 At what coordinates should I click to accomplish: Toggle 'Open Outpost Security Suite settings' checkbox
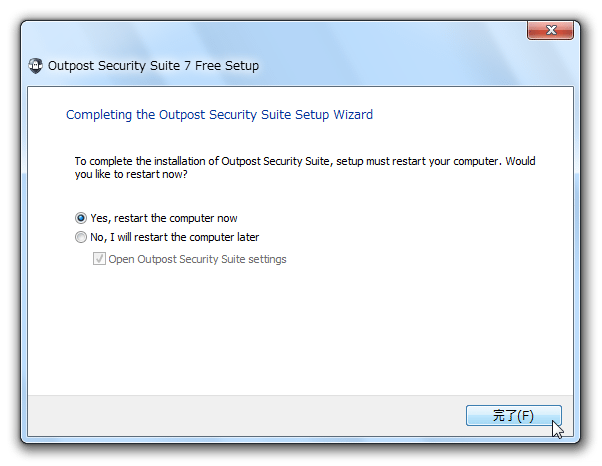point(99,259)
